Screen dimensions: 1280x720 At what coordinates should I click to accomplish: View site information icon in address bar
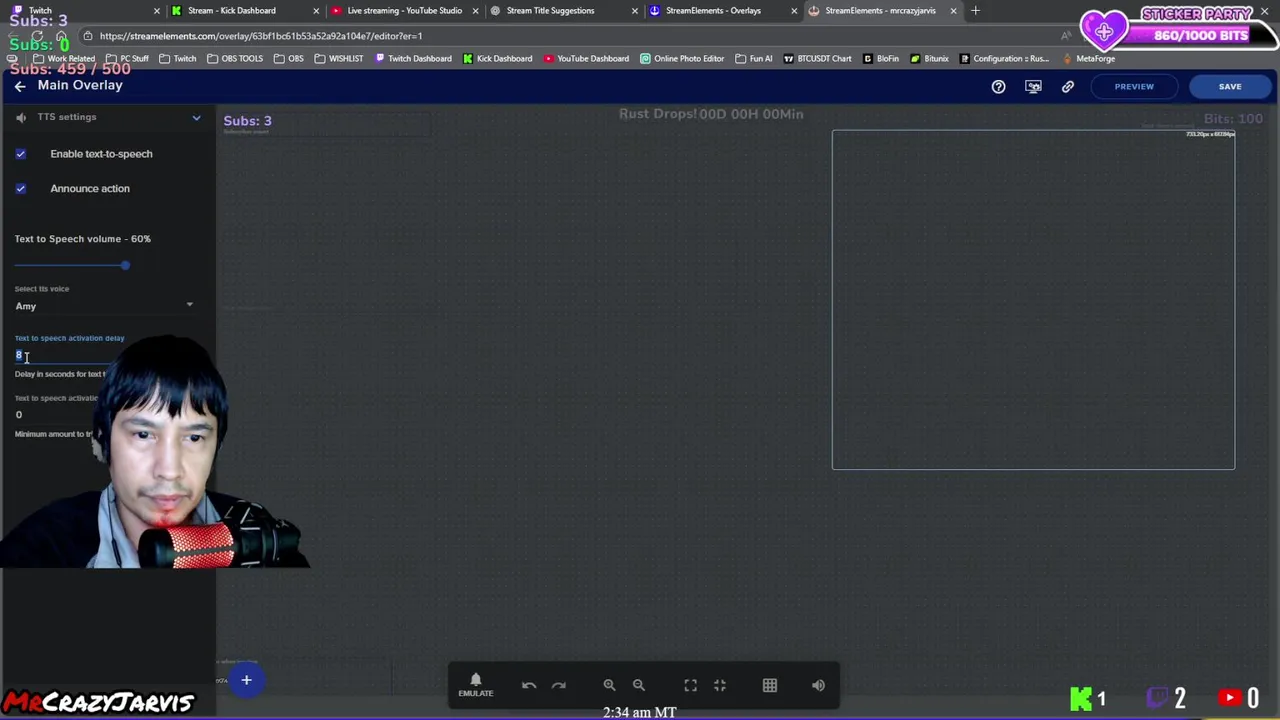[x=88, y=36]
